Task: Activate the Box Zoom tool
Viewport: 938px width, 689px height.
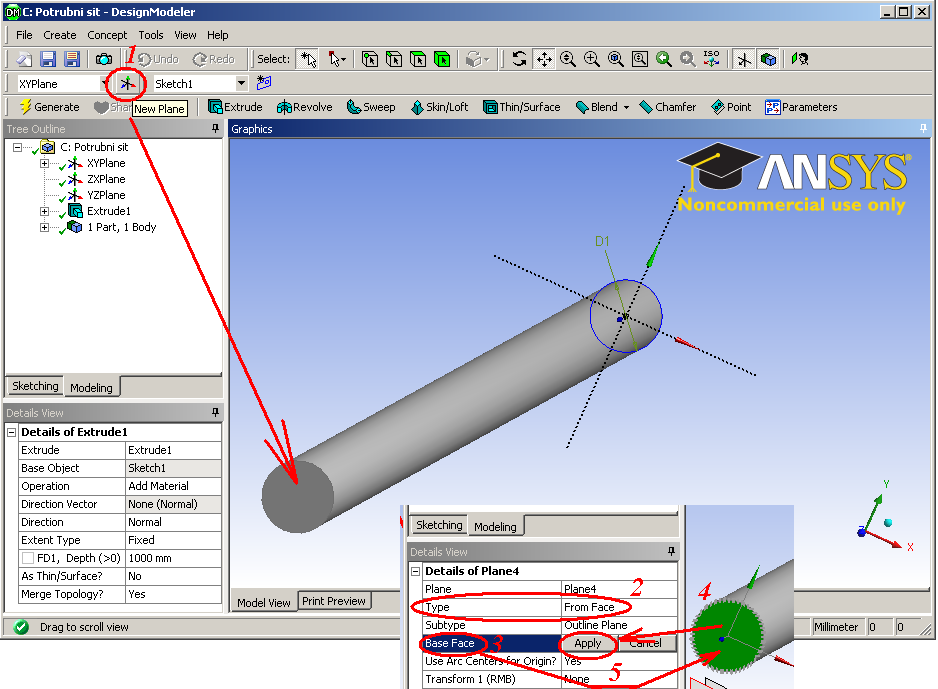Action: tap(592, 59)
